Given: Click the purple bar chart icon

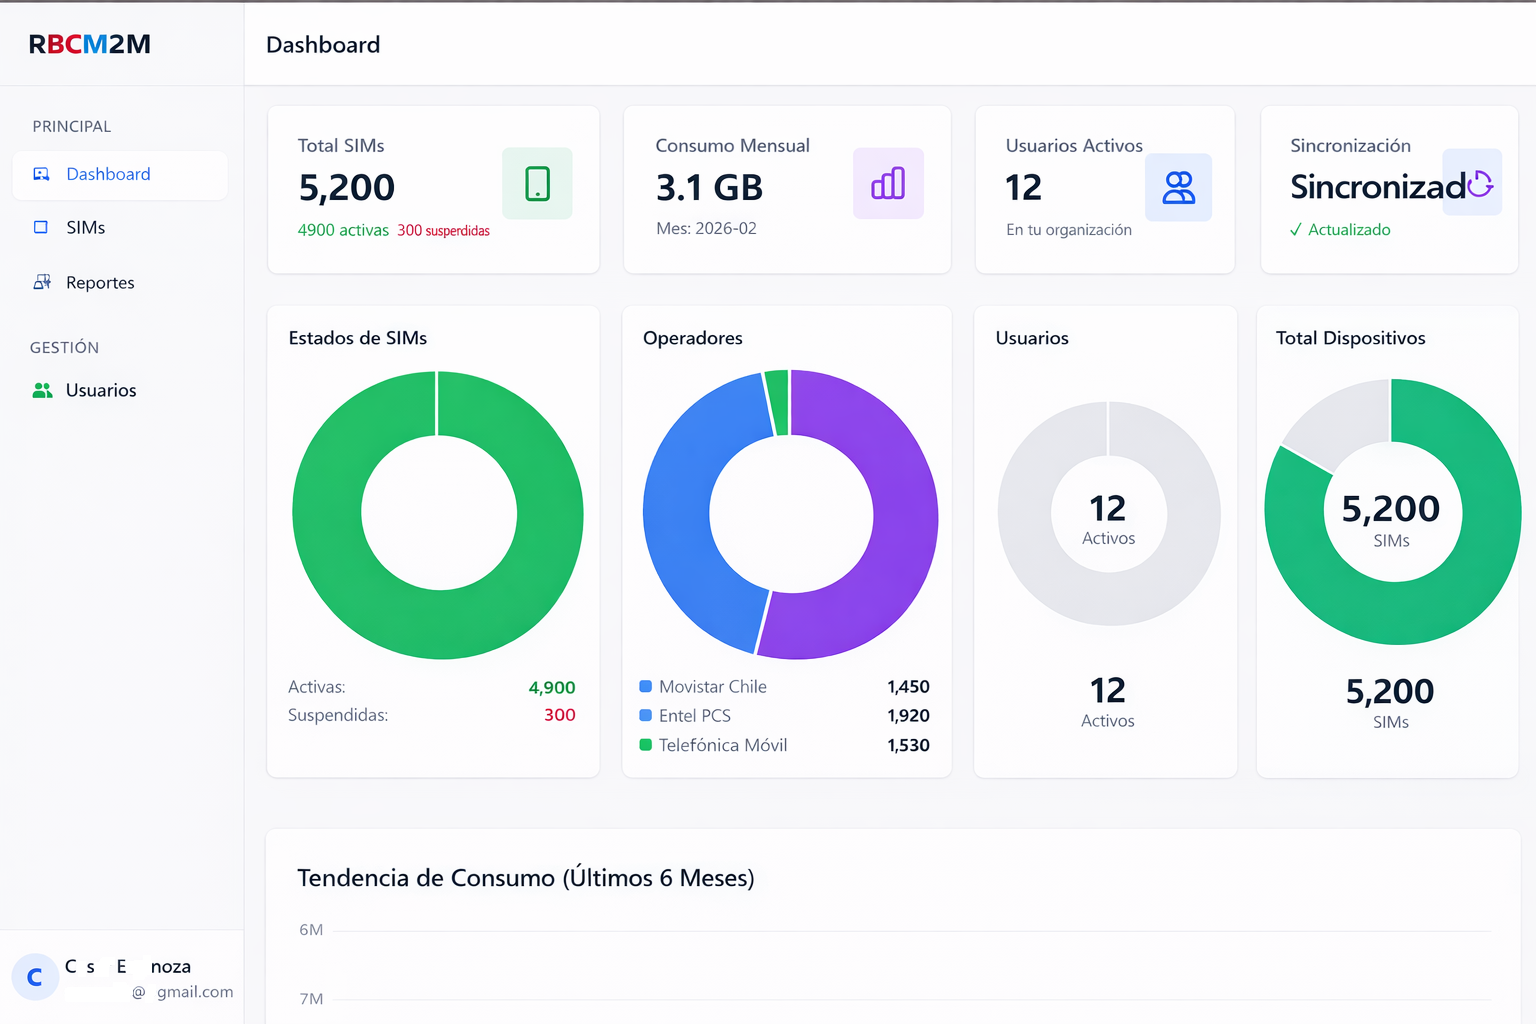Looking at the screenshot, I should (x=888, y=184).
